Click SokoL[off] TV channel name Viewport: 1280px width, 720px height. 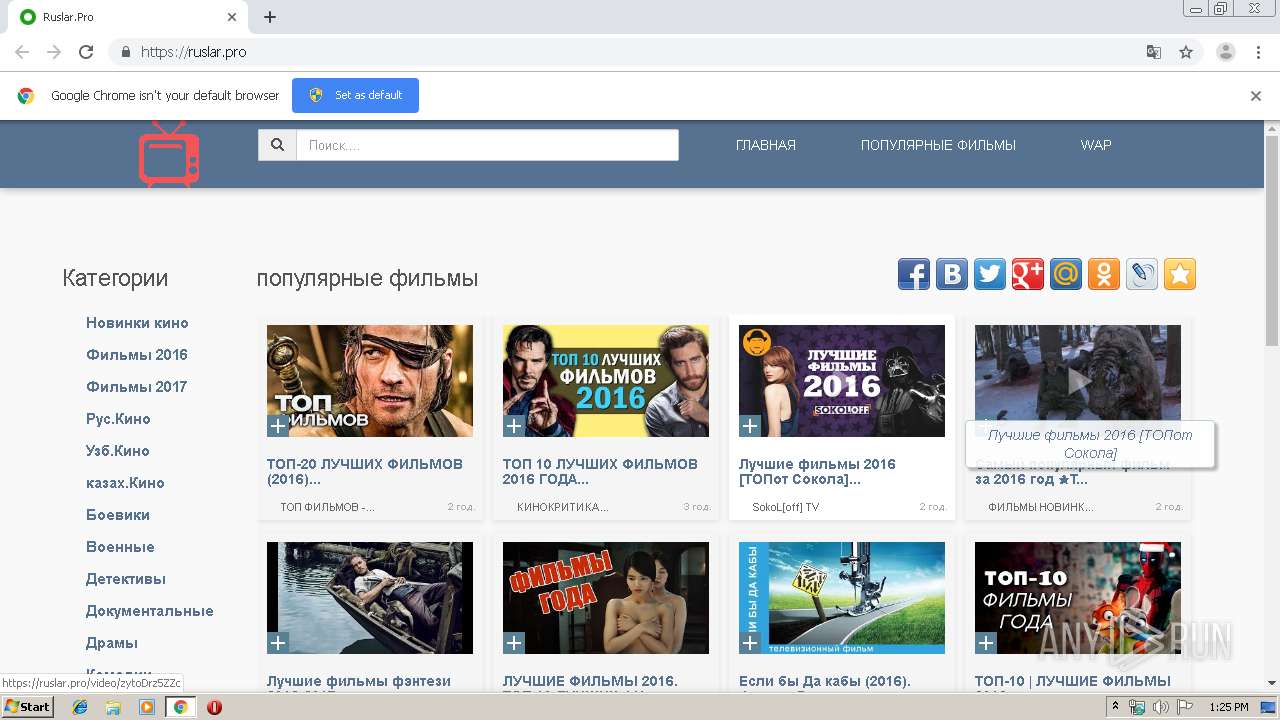pyautogui.click(x=785, y=507)
